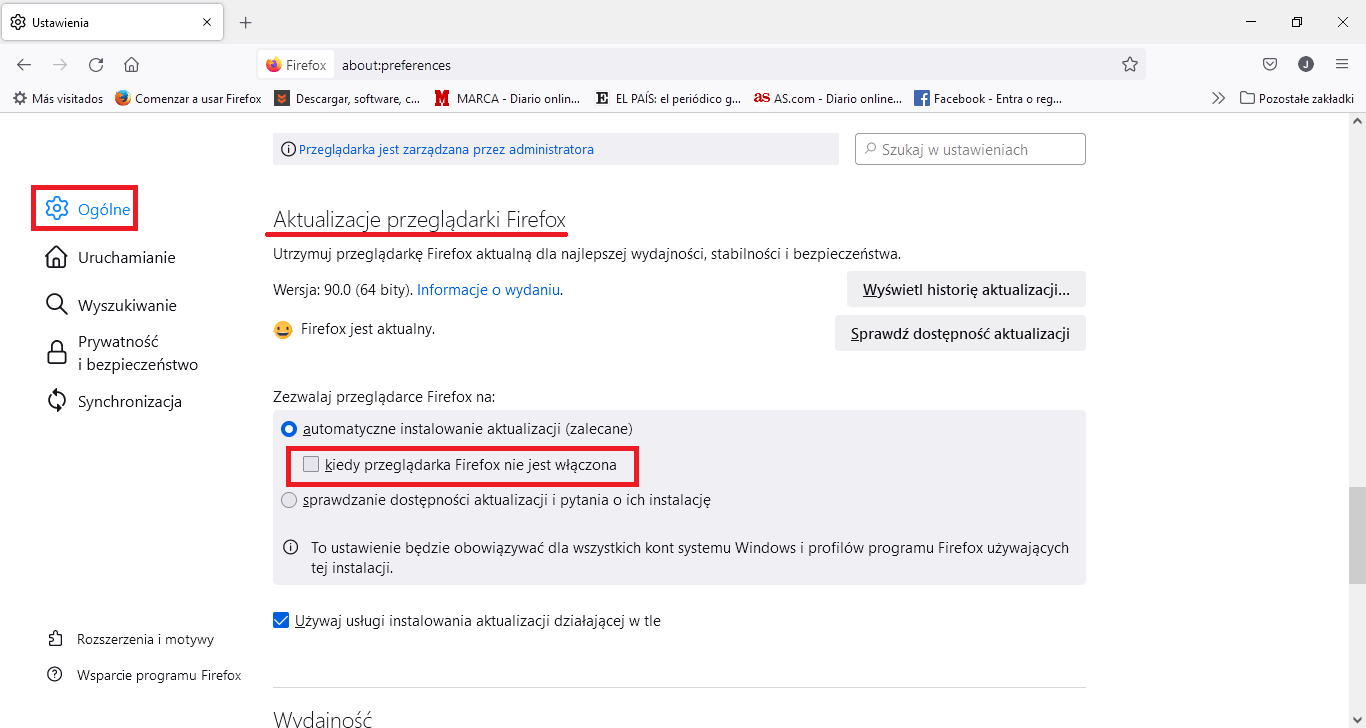Image resolution: width=1366 pixels, height=728 pixels.
Task: Click the address bar showing about:preferences
Action: [x=700, y=65]
